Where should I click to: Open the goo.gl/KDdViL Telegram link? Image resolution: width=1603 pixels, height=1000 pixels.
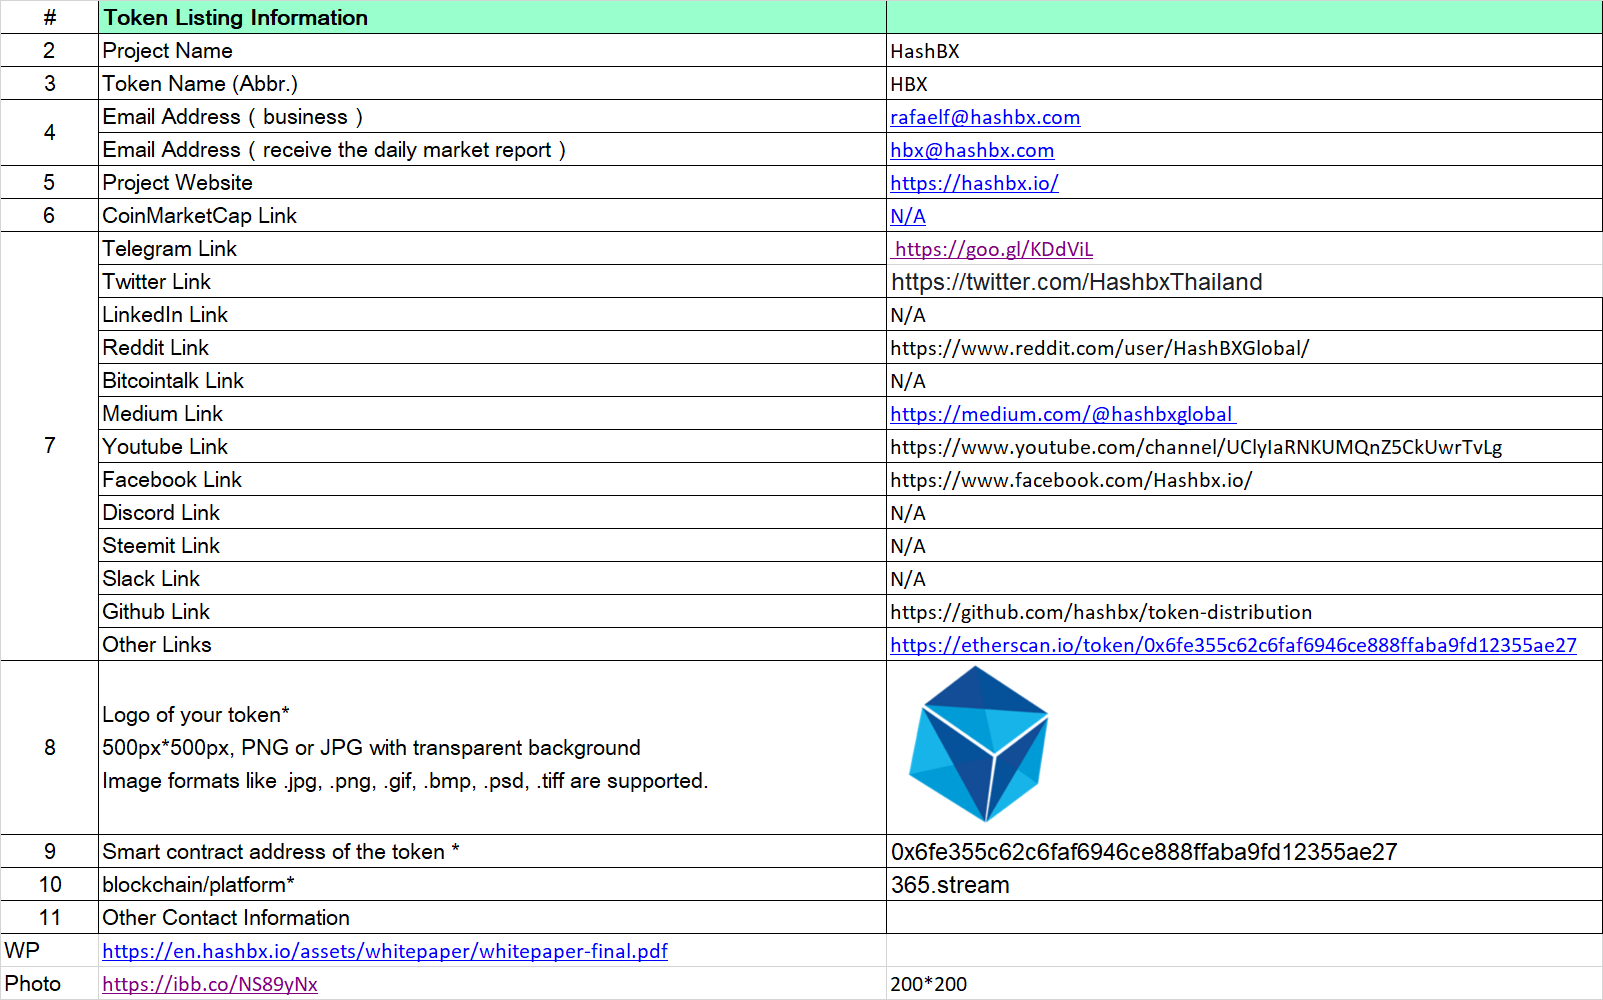[994, 249]
